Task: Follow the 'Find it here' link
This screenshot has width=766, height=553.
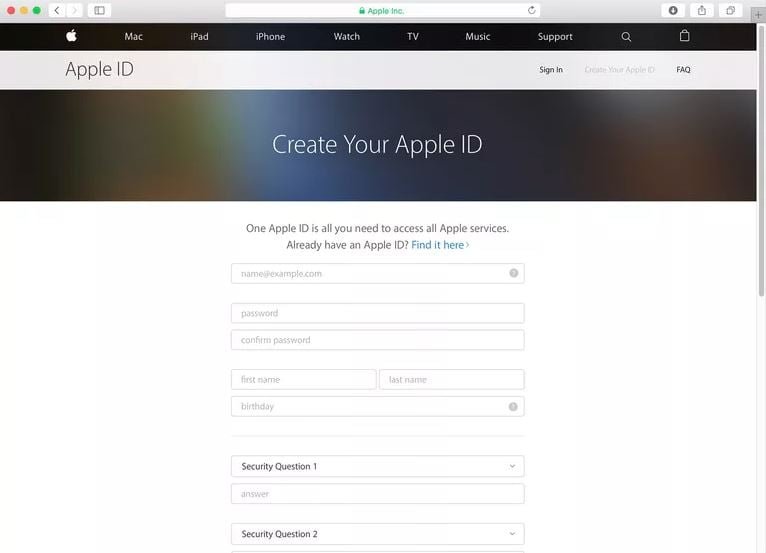Action: click(440, 245)
